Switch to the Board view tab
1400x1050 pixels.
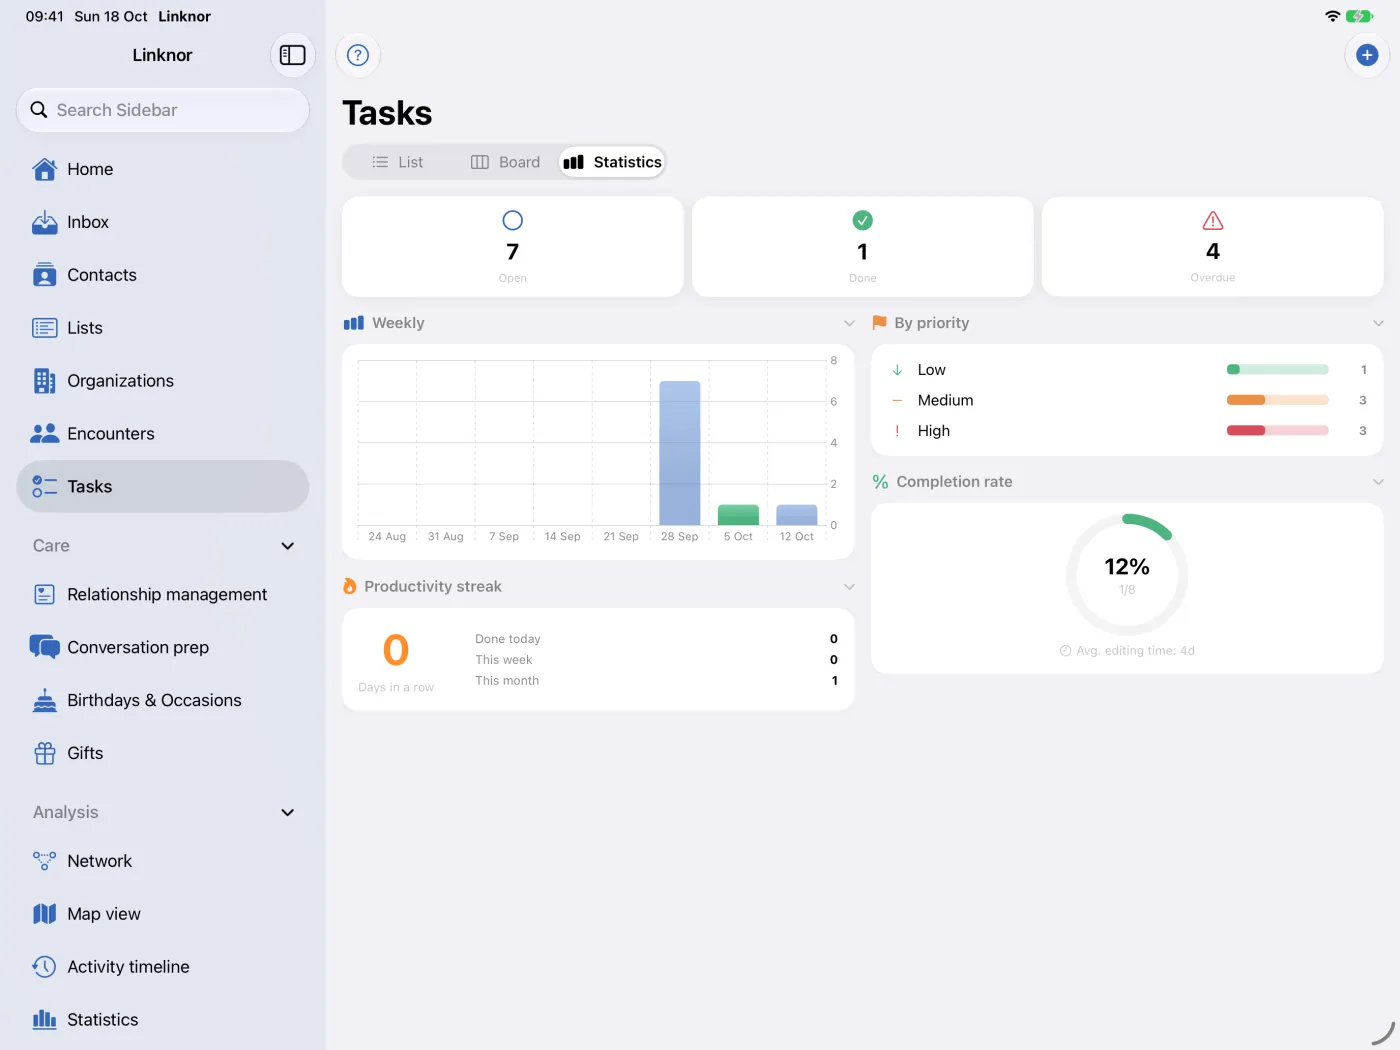tap(505, 162)
